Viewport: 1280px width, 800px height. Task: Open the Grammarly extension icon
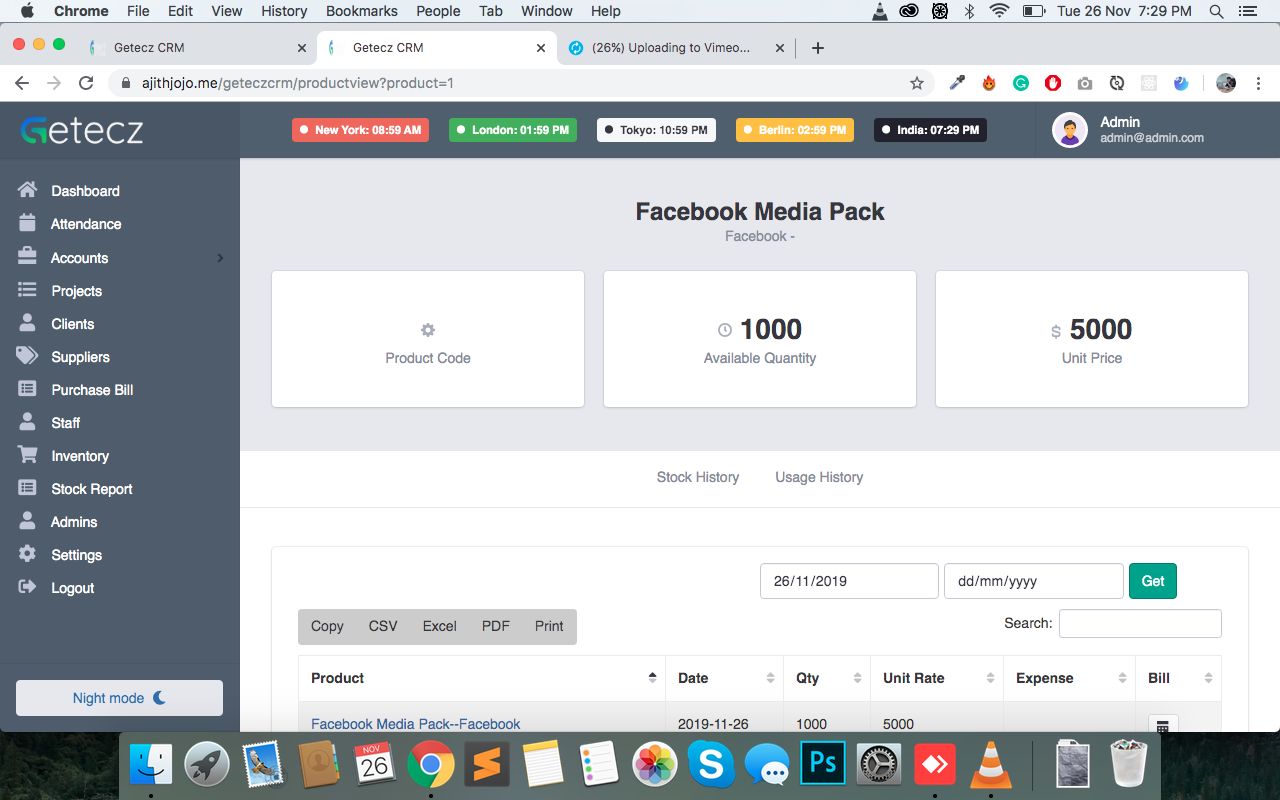1021,83
